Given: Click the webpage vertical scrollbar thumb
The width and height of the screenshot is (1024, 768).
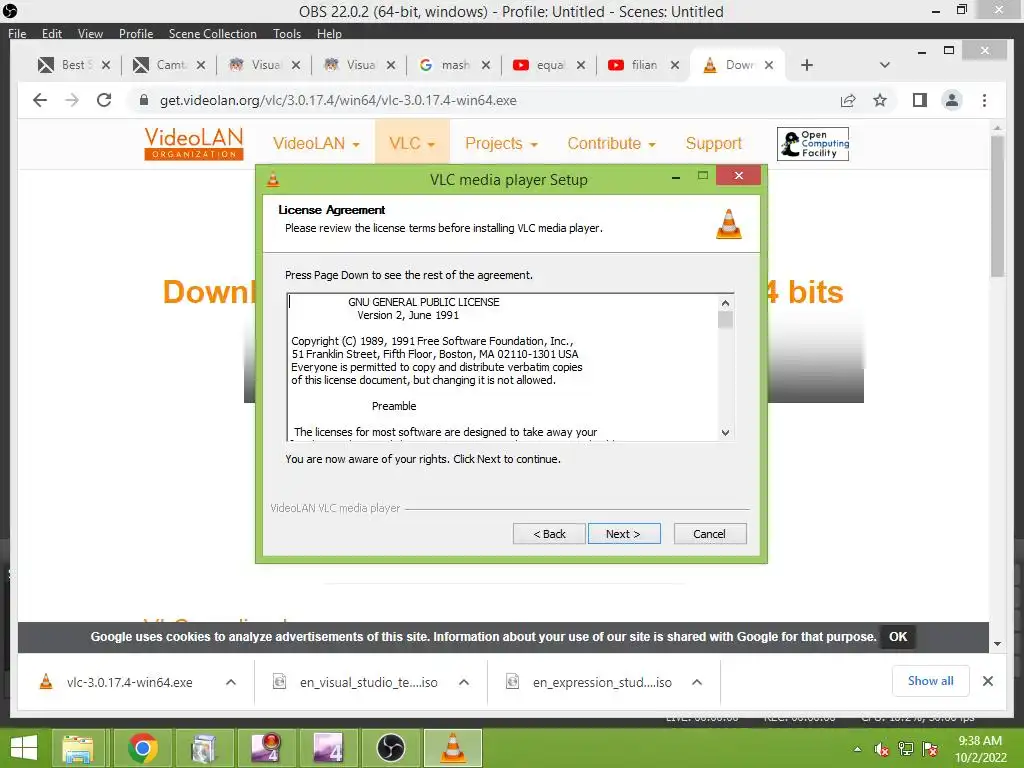Looking at the screenshot, I should point(997,206).
